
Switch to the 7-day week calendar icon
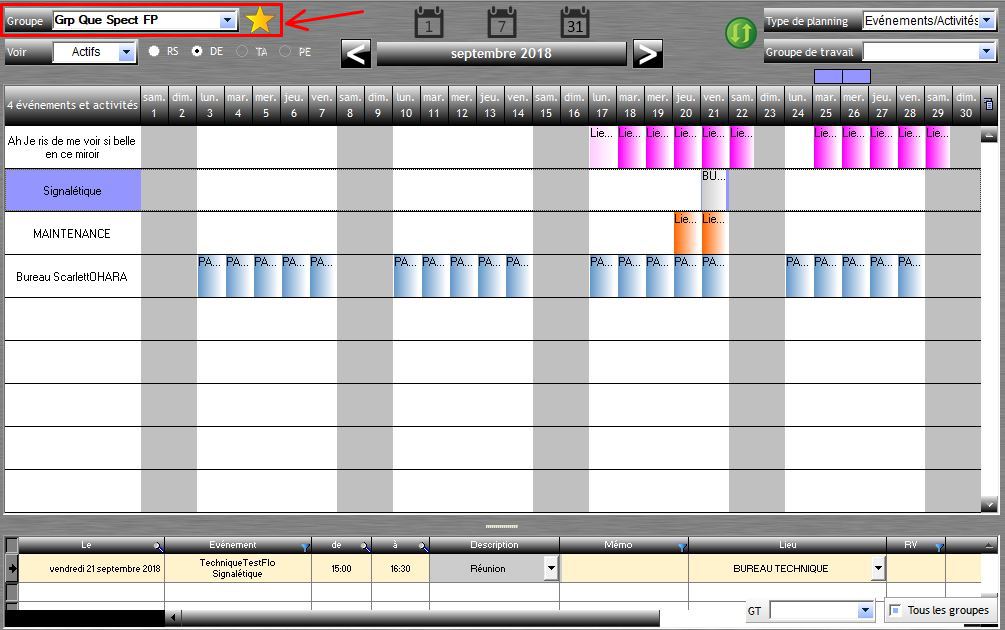pos(502,22)
